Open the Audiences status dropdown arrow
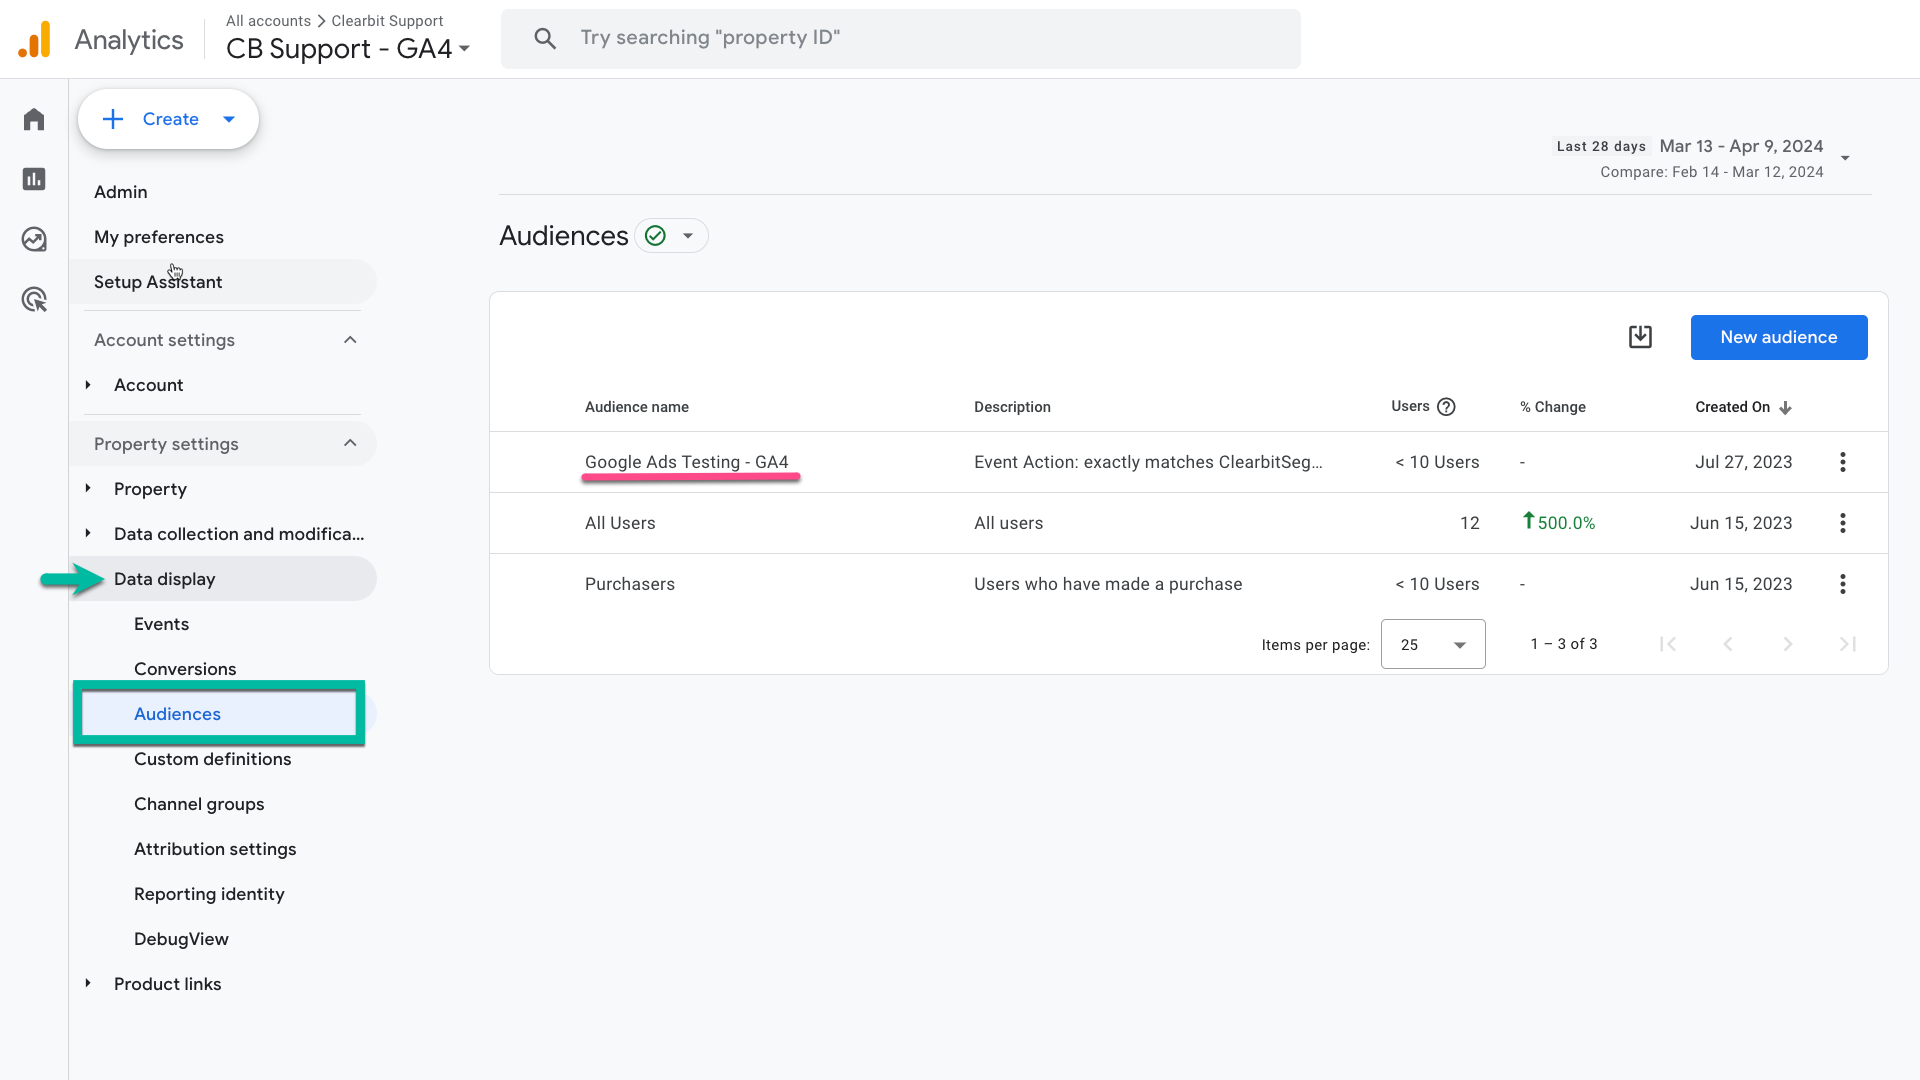 coord(688,236)
